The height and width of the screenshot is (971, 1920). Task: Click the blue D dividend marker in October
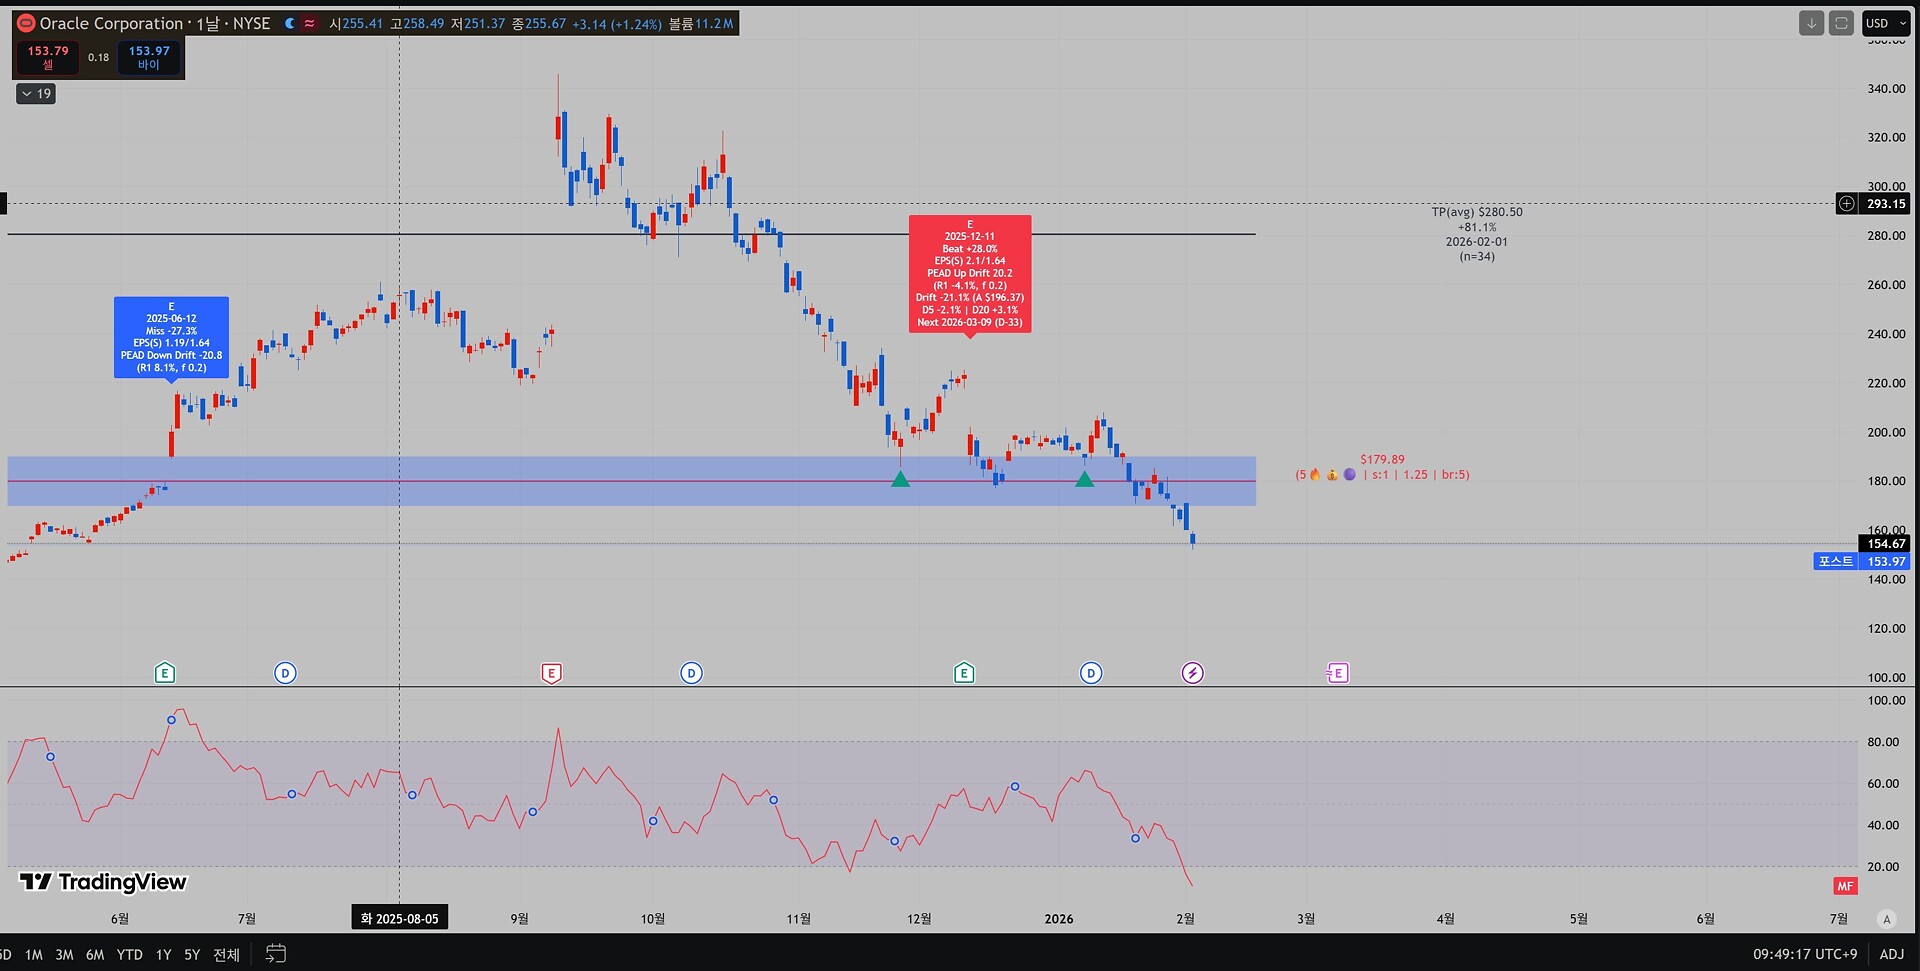pyautogui.click(x=691, y=673)
